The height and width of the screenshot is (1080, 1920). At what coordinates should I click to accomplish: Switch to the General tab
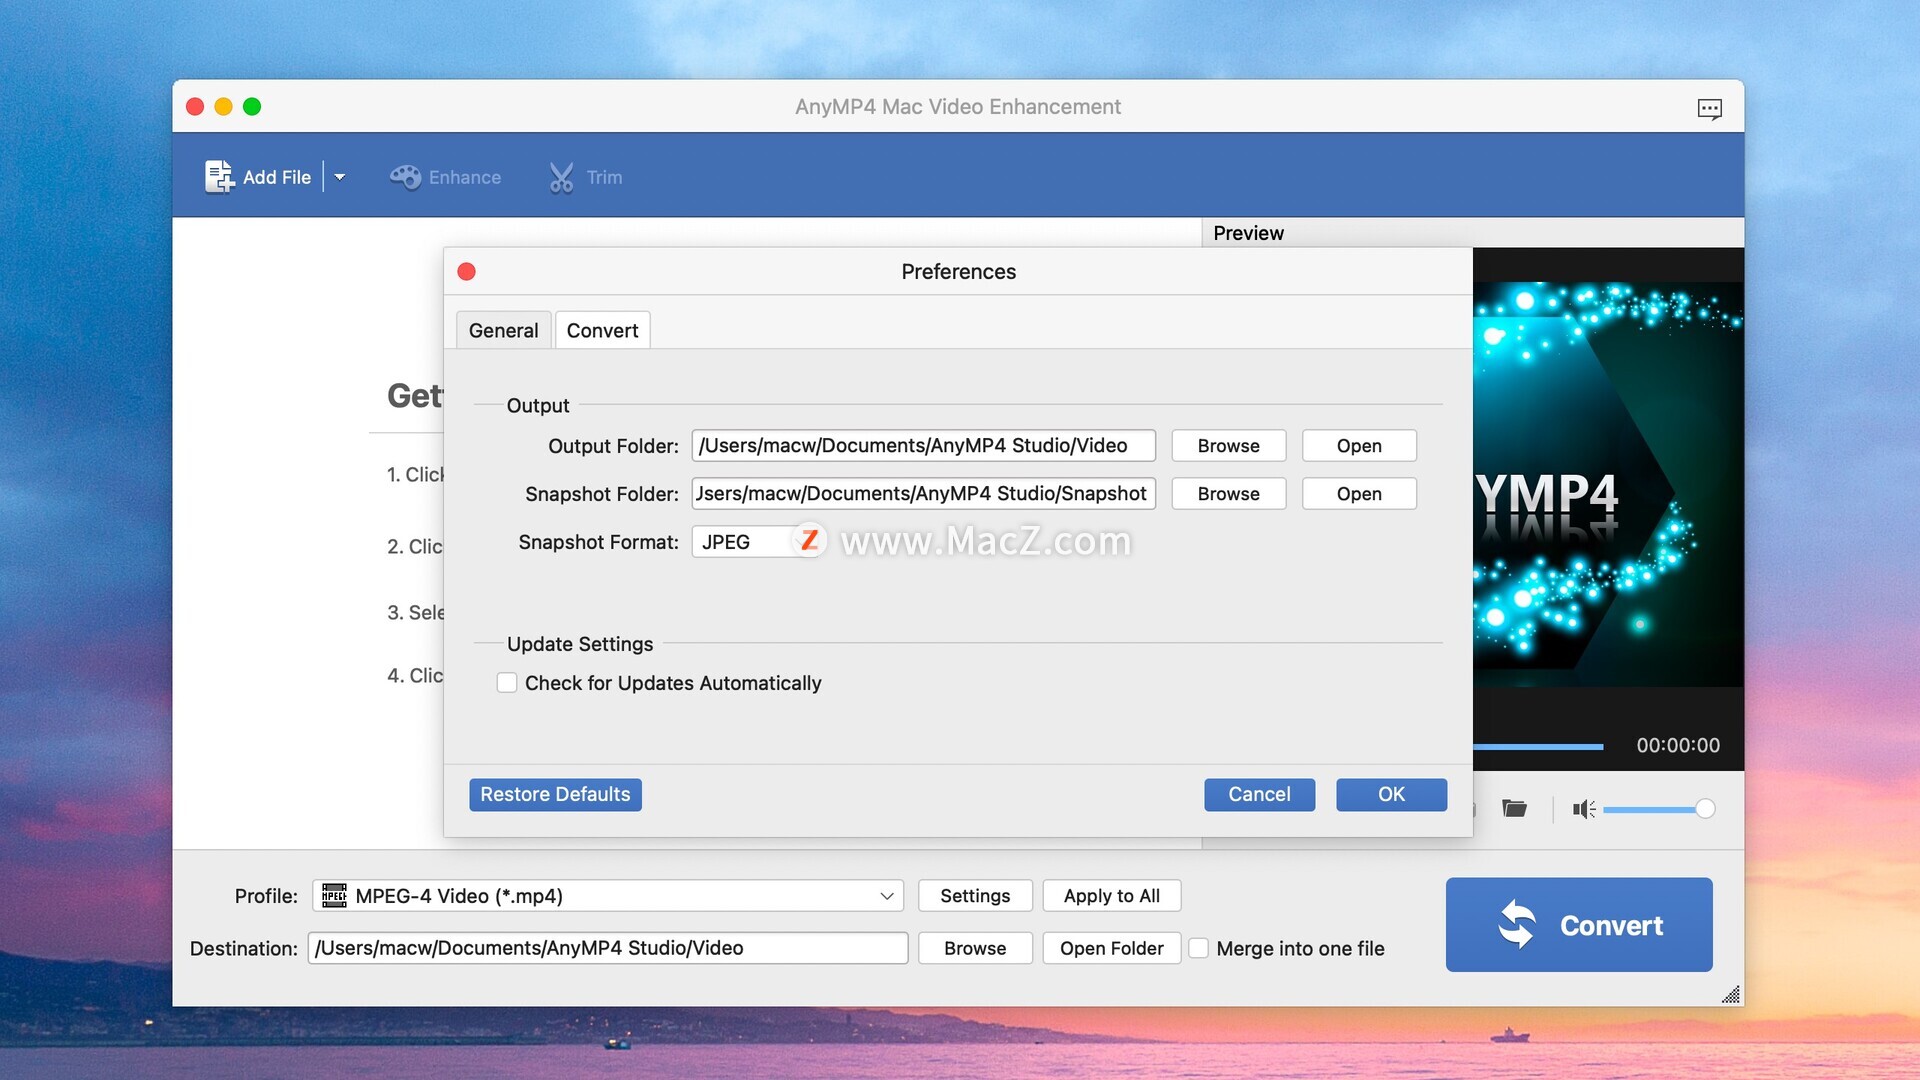503,330
